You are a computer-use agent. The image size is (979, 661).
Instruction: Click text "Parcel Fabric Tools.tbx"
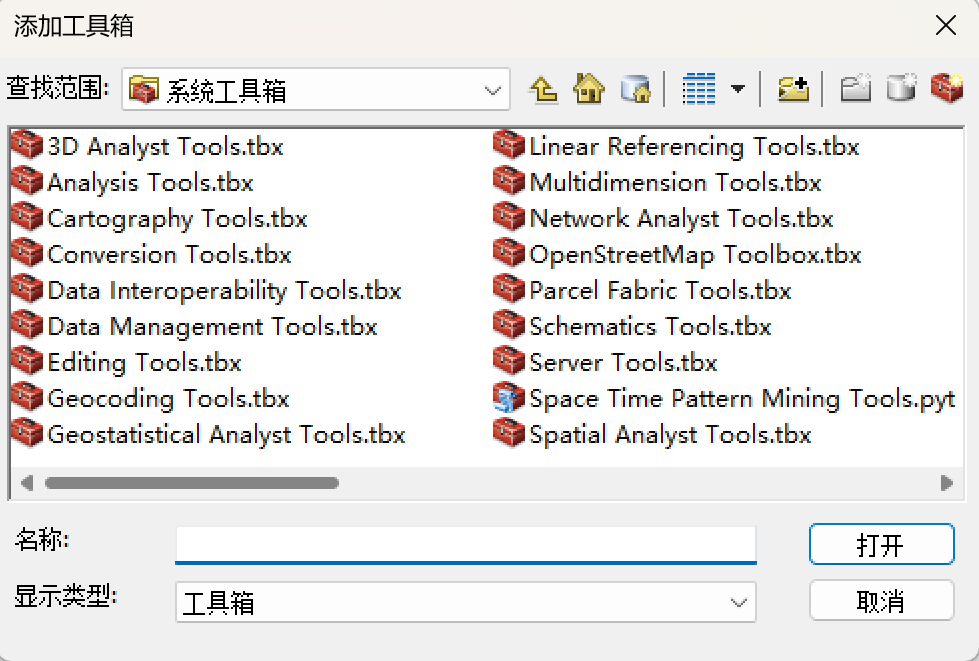tap(661, 291)
